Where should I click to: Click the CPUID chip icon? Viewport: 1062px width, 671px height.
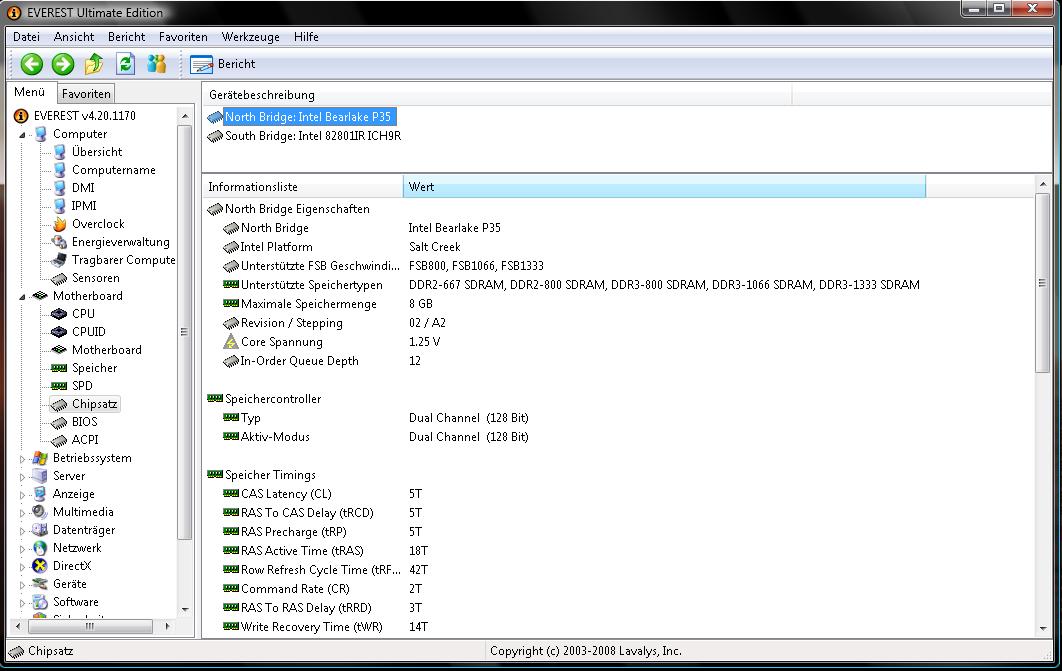pos(60,332)
